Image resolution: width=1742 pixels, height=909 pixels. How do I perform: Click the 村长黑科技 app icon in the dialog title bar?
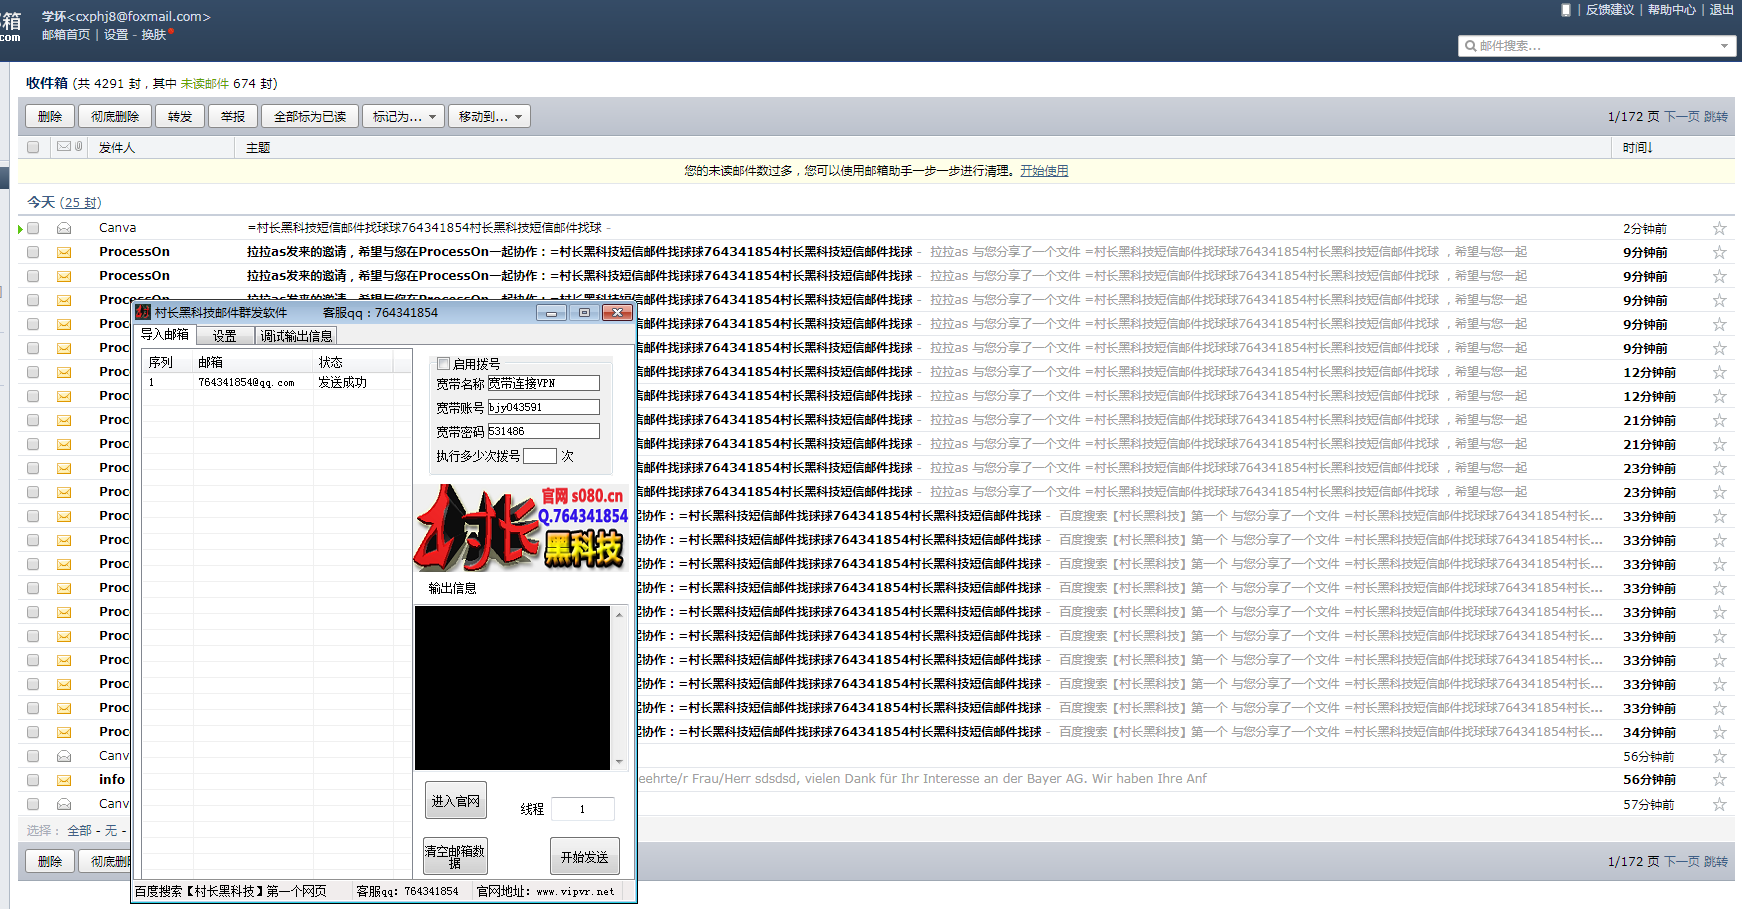pyautogui.click(x=143, y=312)
